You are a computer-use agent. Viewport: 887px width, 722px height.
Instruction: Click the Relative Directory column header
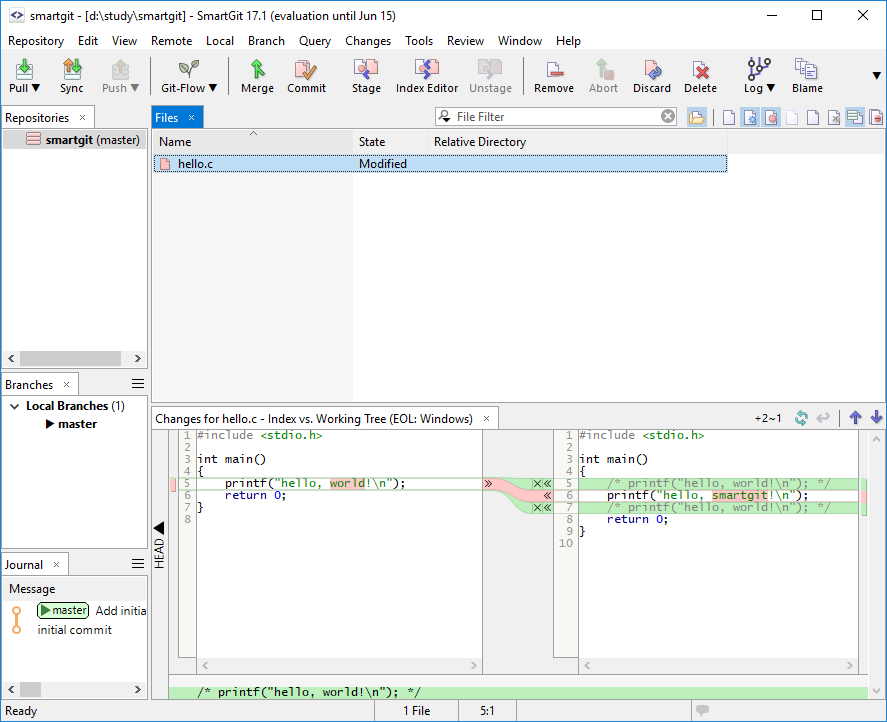[577, 142]
